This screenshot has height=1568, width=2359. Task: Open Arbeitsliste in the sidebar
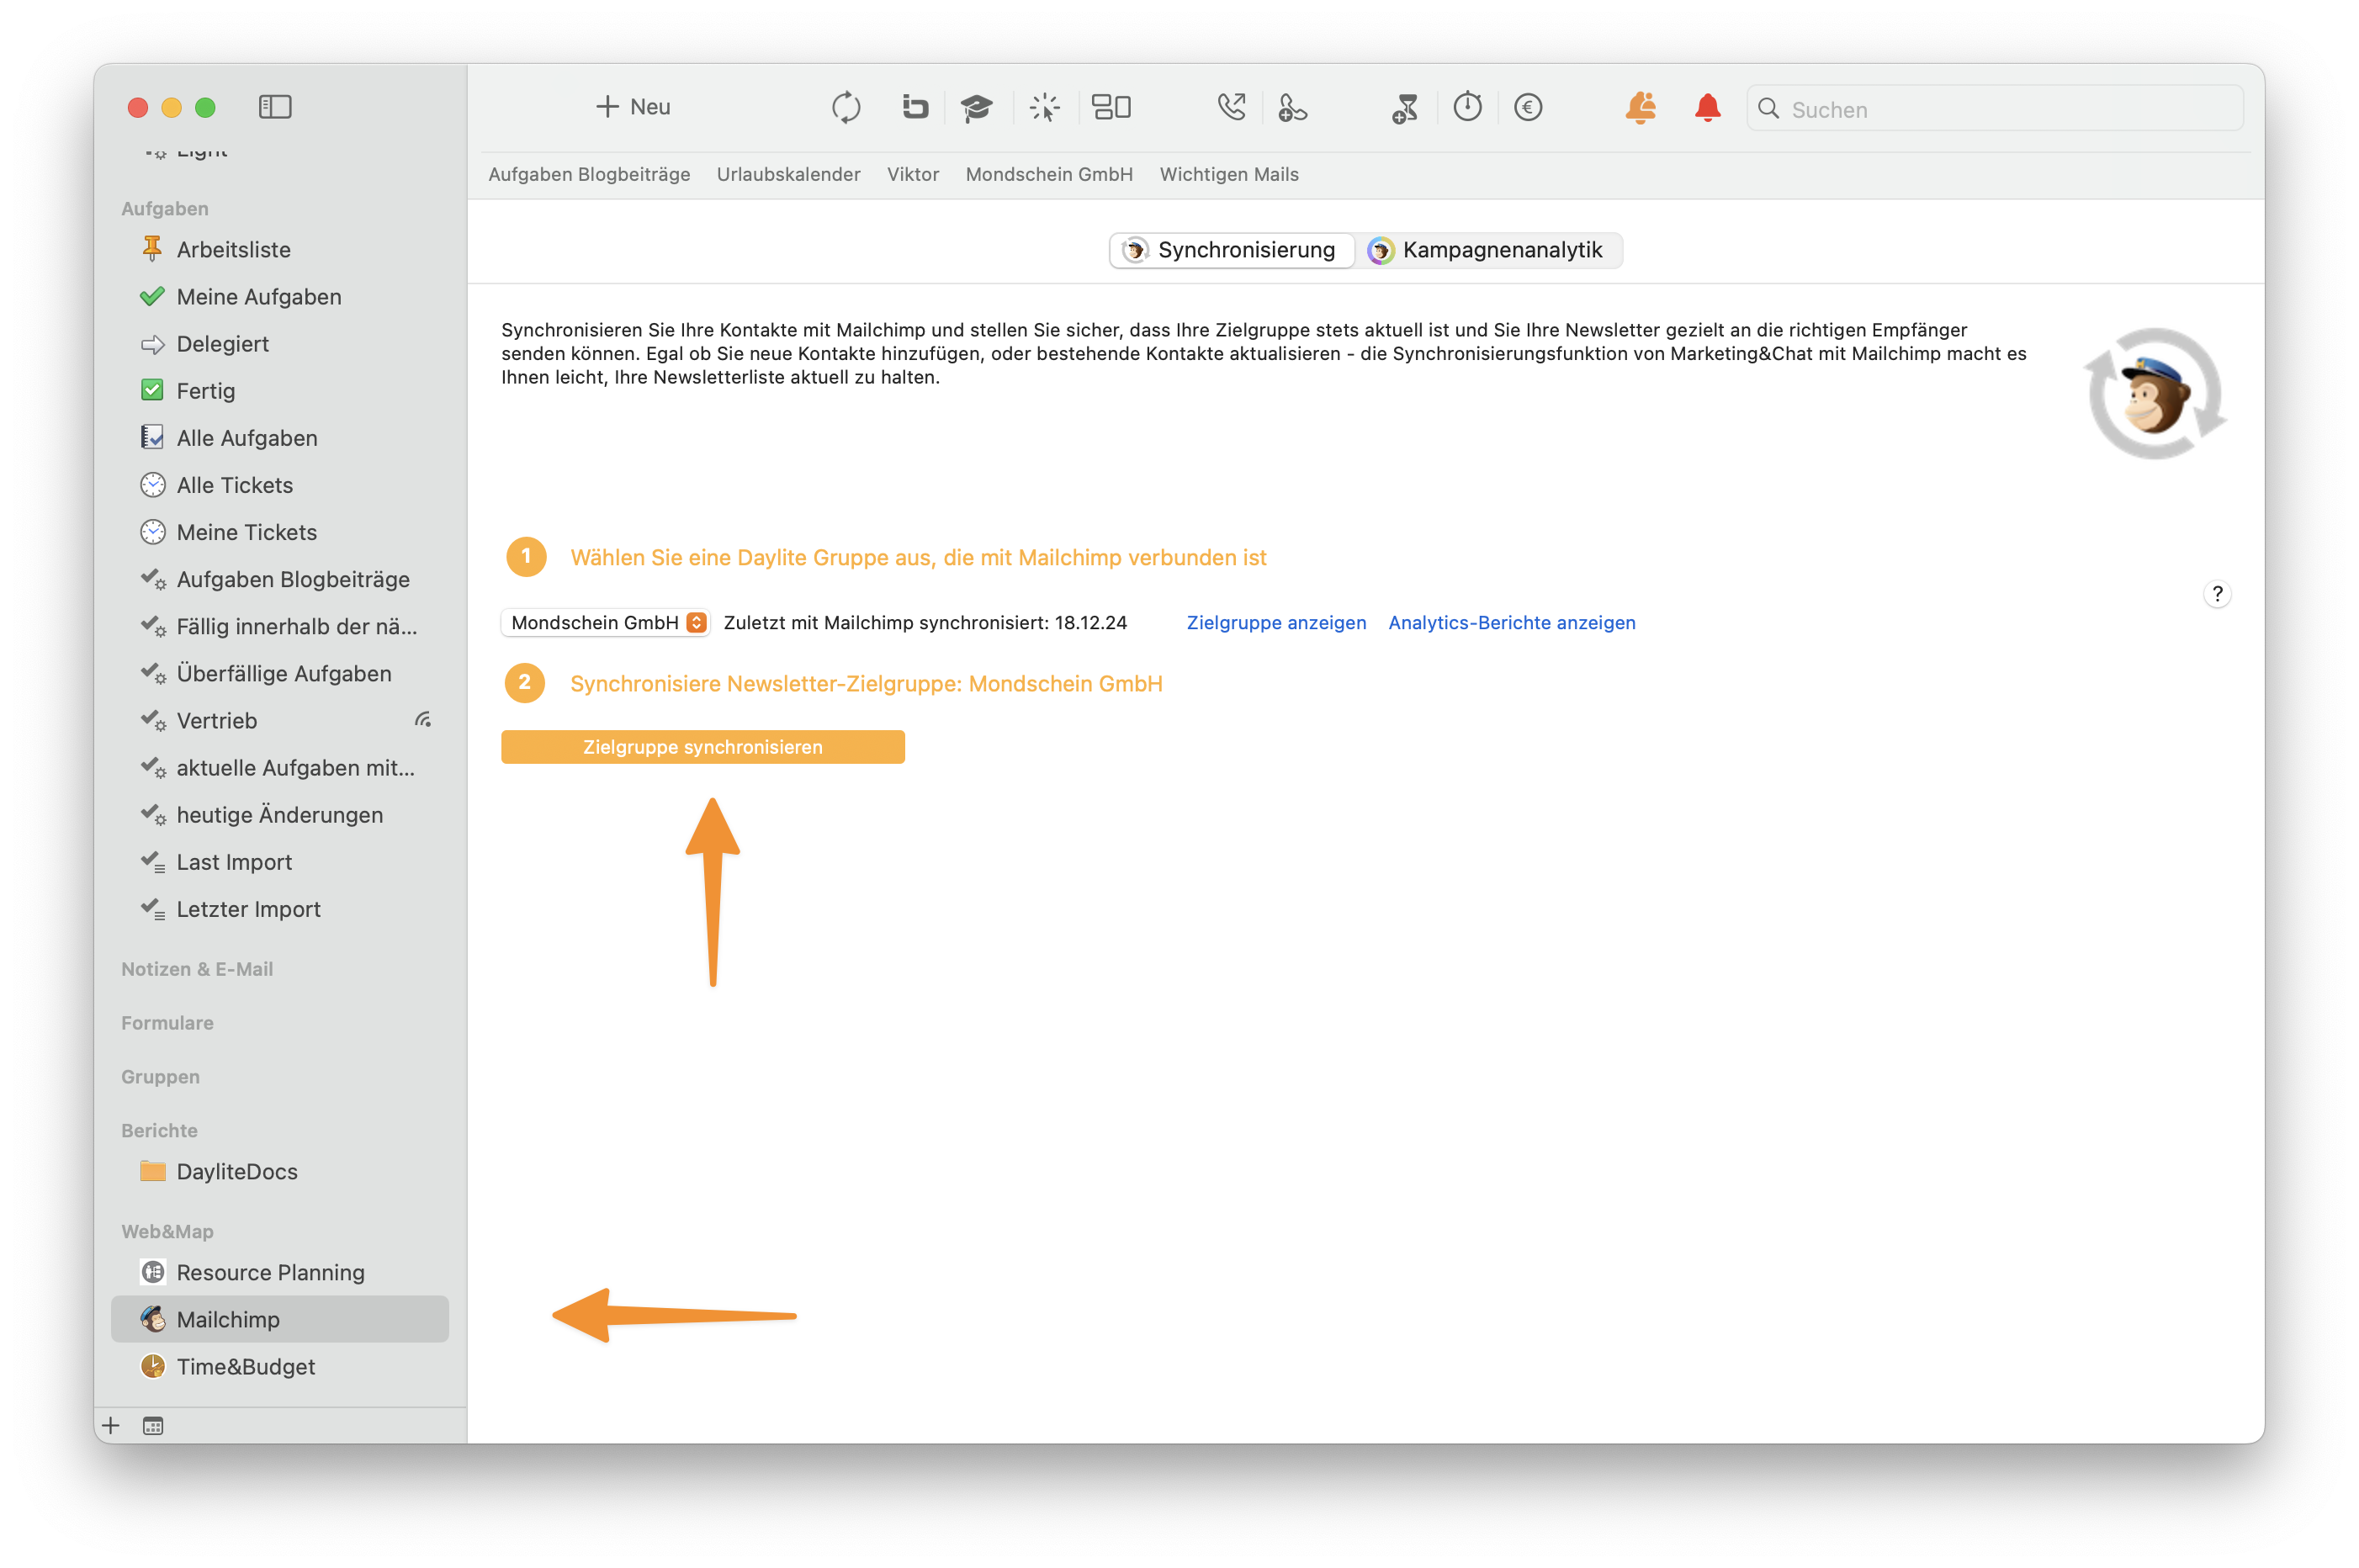280,250
